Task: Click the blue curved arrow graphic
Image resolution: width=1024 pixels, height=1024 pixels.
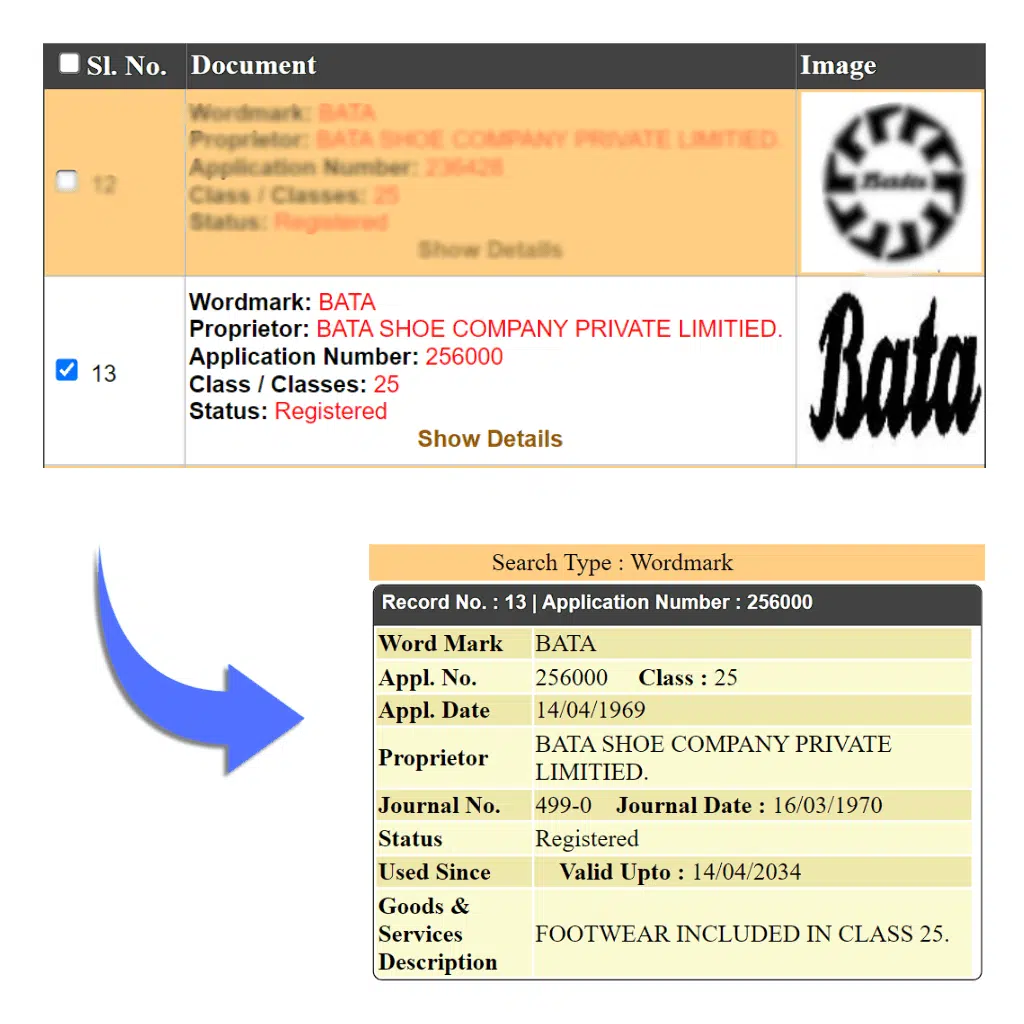Action: click(190, 670)
